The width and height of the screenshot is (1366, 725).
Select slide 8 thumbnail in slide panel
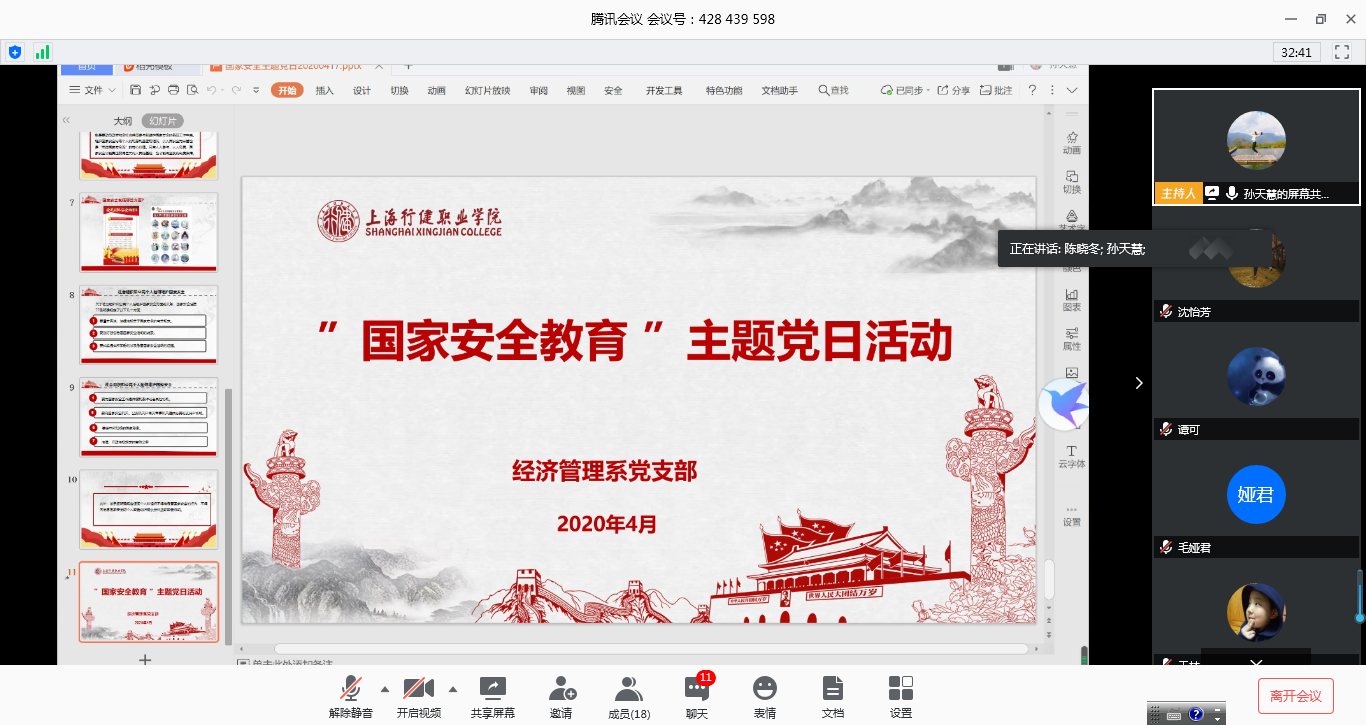(148, 325)
